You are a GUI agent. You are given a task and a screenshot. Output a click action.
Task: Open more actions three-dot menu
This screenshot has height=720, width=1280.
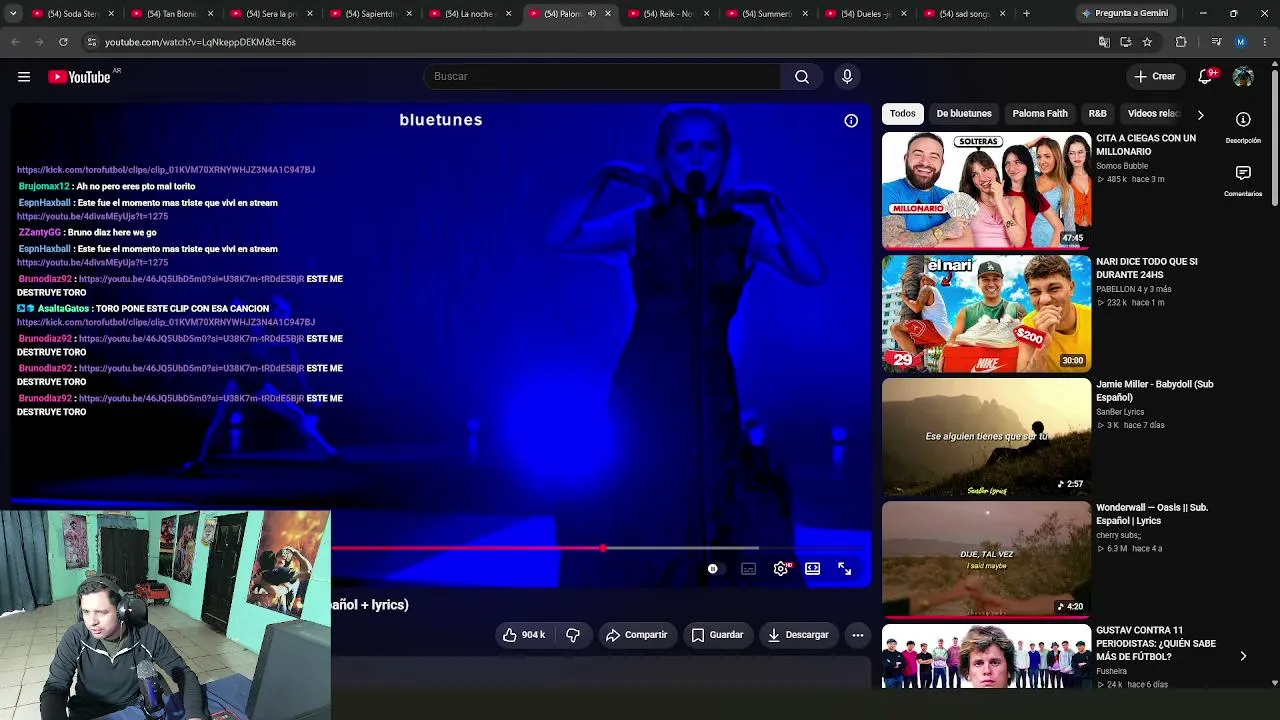tap(858, 635)
